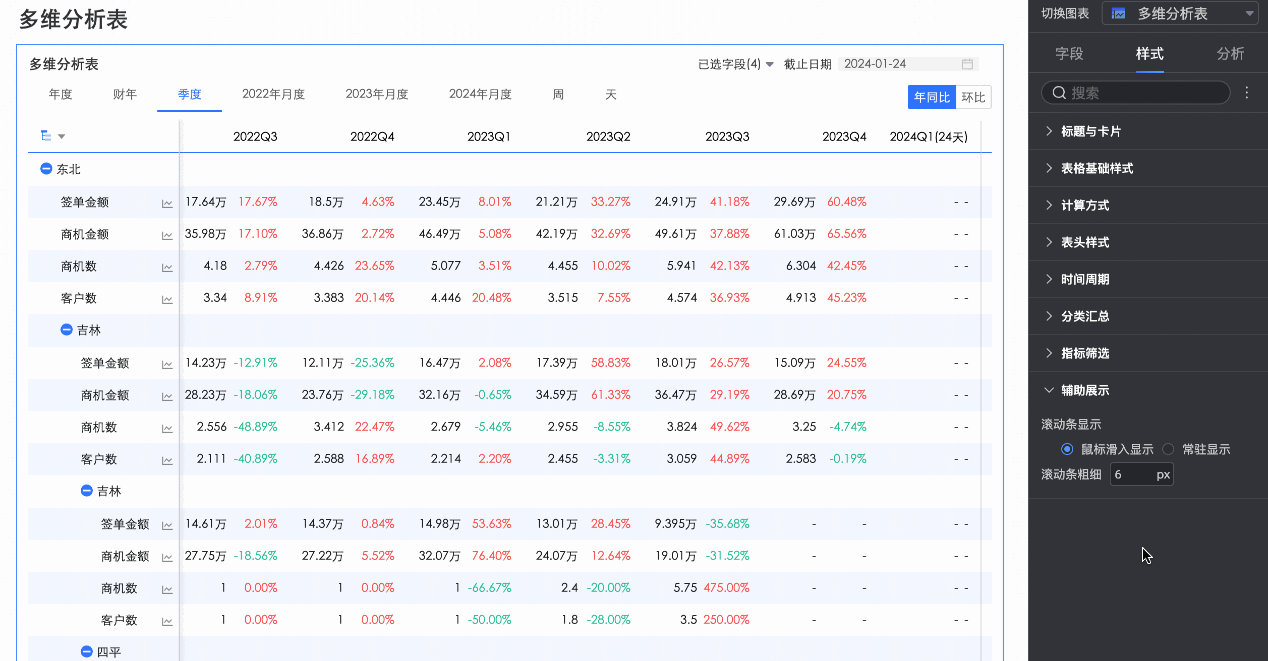Open the calendar icon in the 截止日期 field
This screenshot has height=661, width=1268.
click(967, 64)
